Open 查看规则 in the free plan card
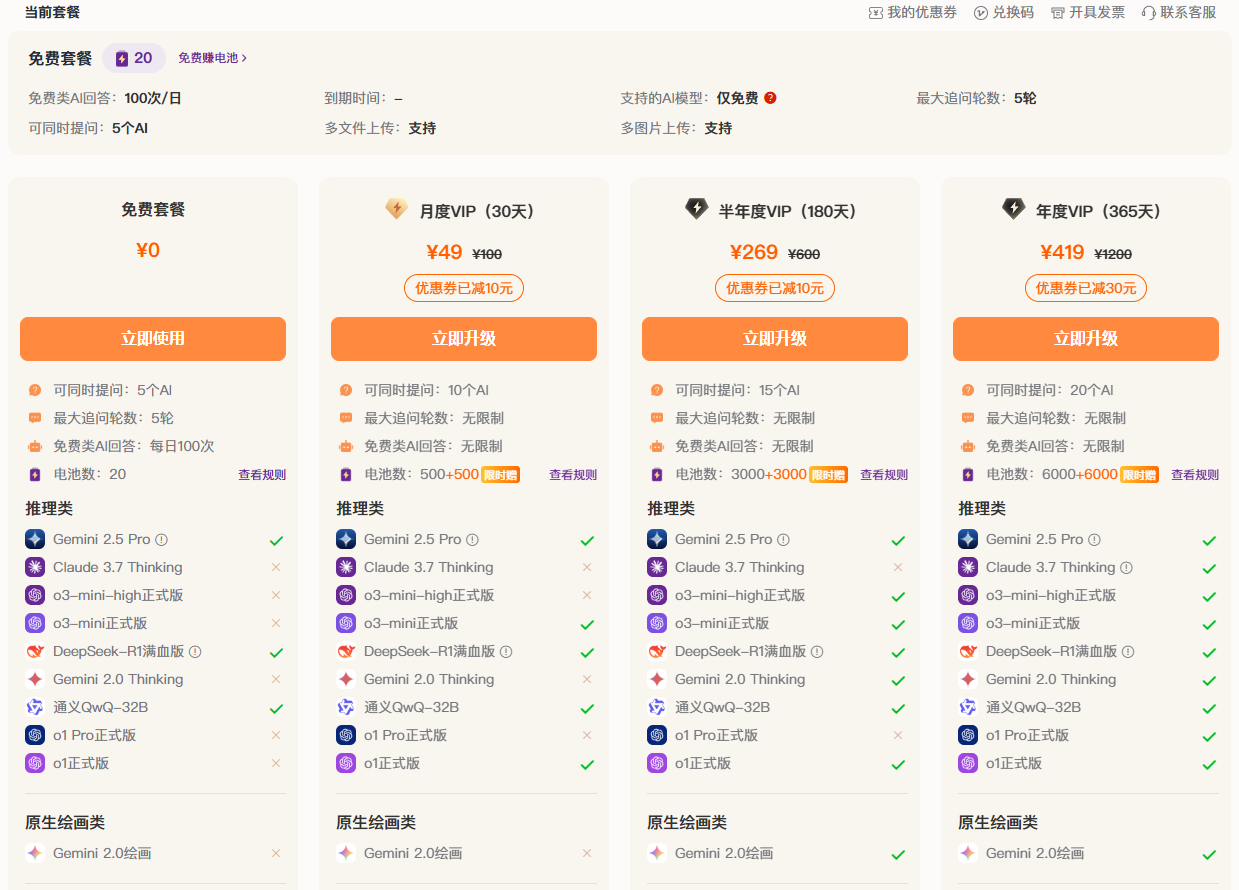The width and height of the screenshot is (1239, 890). pos(262,475)
